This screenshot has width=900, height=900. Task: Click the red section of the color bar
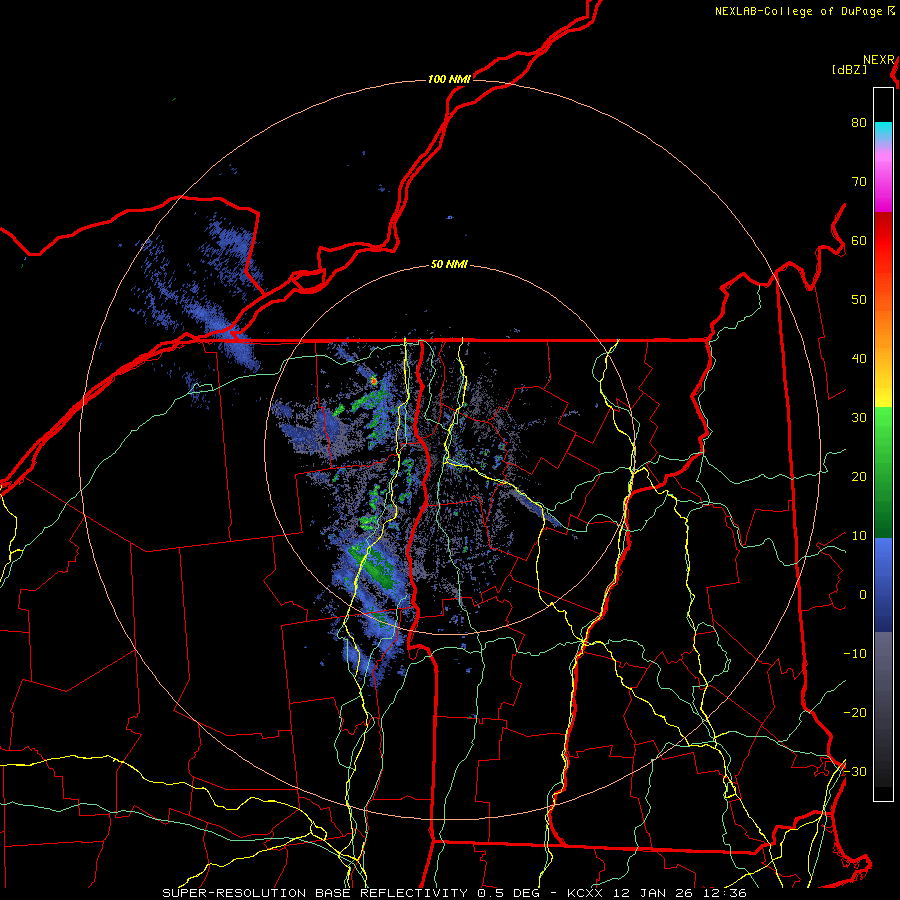[x=883, y=241]
